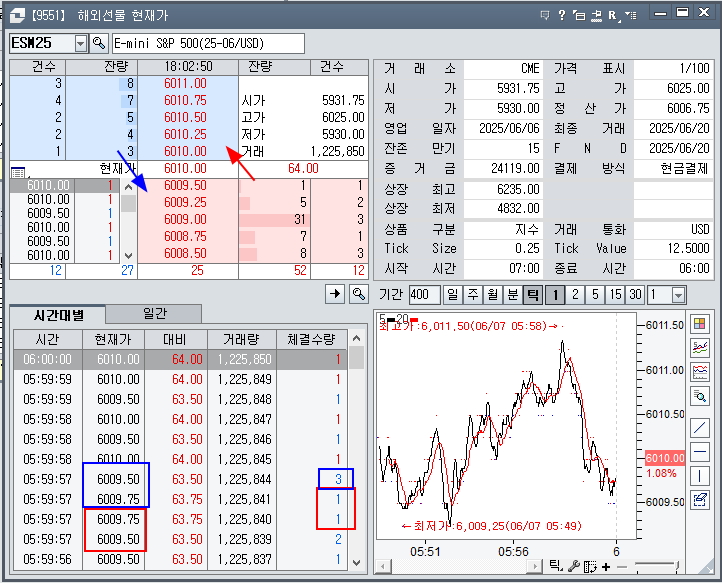722x583 pixels.
Task: Click the right arrow button above the chart
Action: [337, 294]
